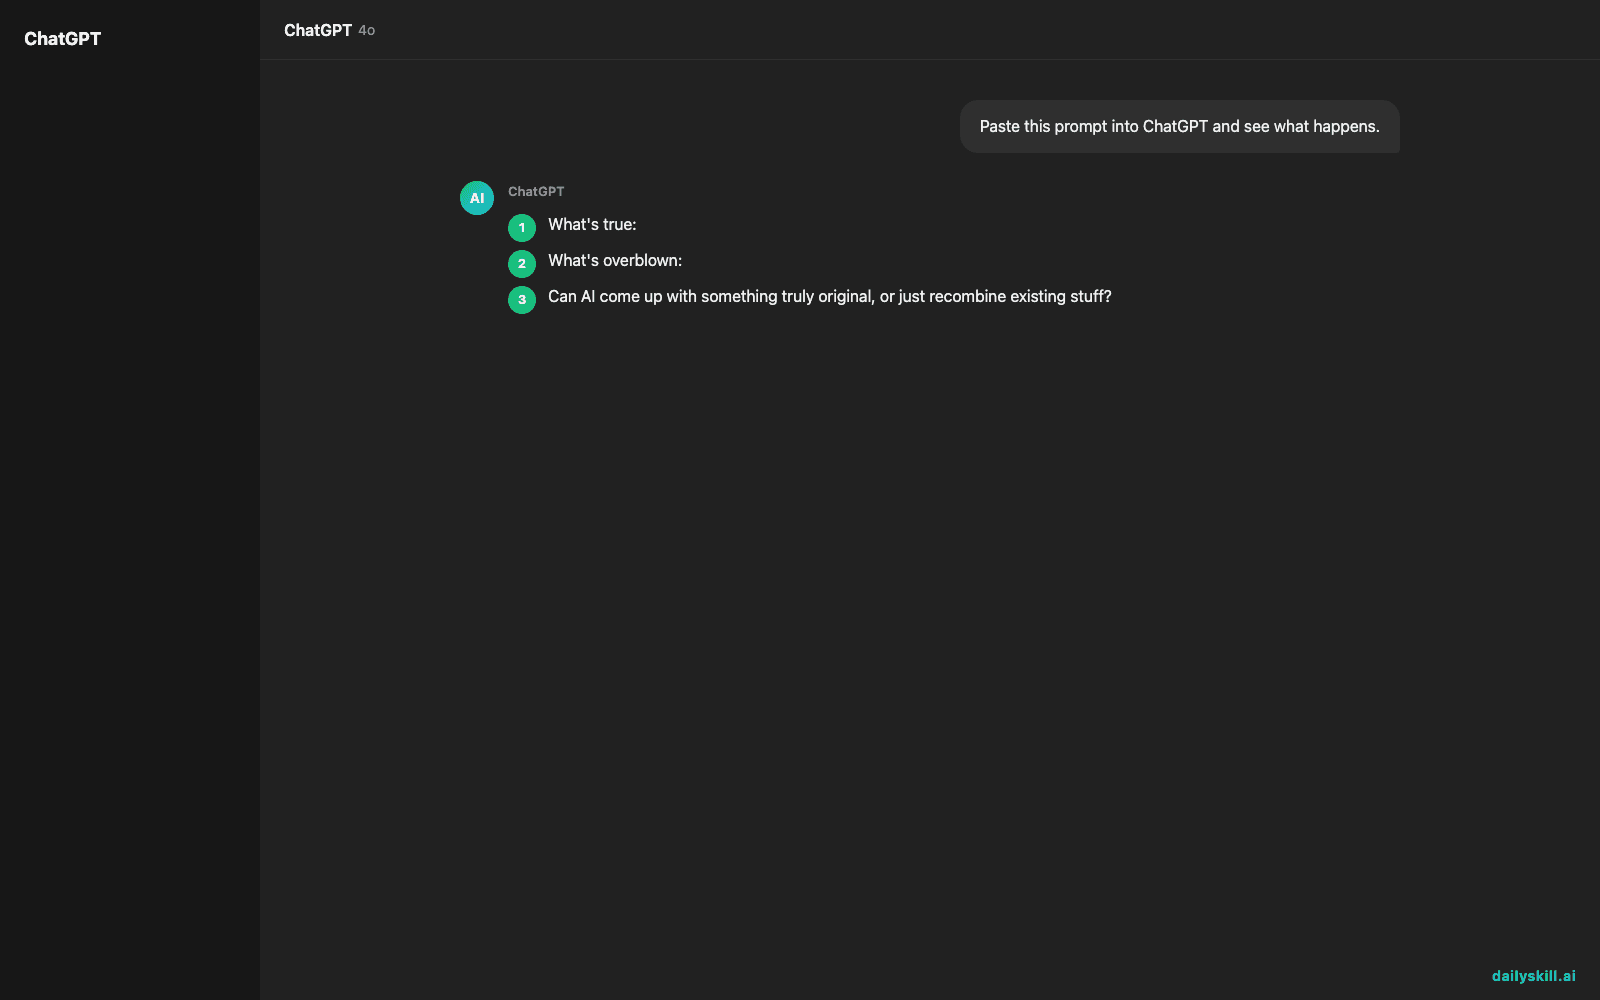Click the green number 3 badge

click(x=522, y=300)
